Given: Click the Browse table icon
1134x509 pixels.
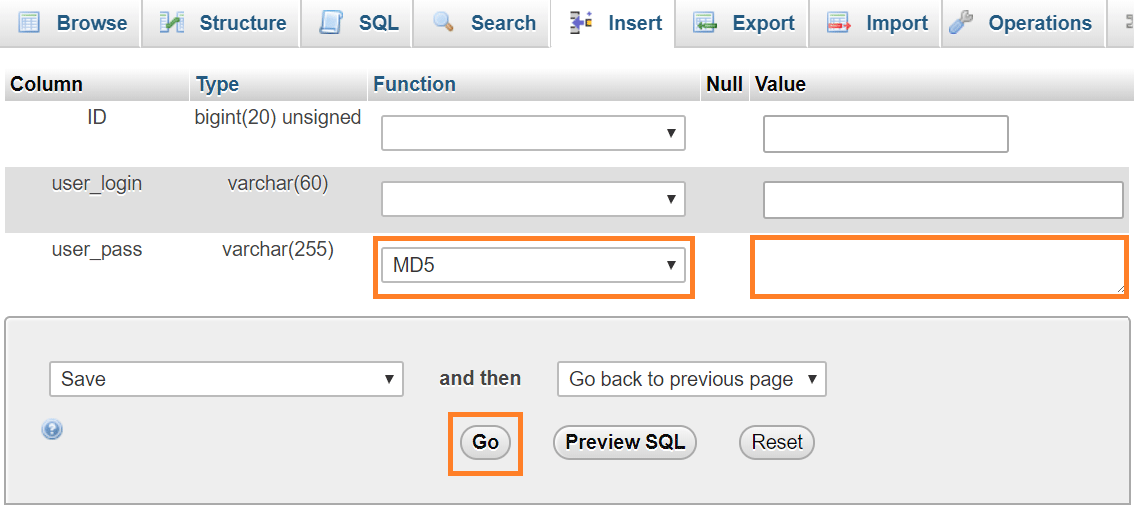Looking at the screenshot, I should tap(29, 22).
